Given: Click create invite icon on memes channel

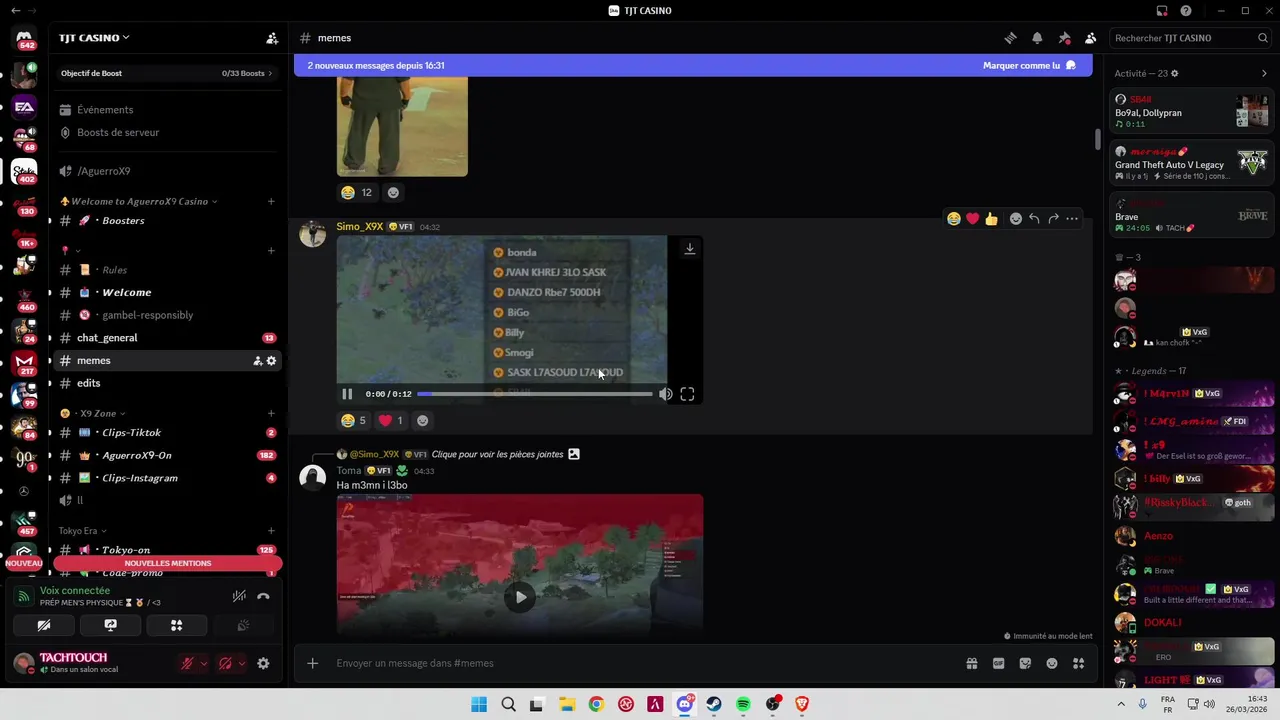Looking at the screenshot, I should click(x=257, y=361).
